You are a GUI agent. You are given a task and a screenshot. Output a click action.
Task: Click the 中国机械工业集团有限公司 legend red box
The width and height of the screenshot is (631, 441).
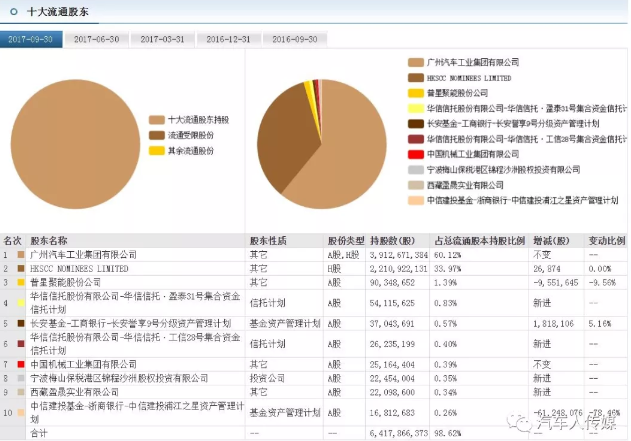(416, 154)
